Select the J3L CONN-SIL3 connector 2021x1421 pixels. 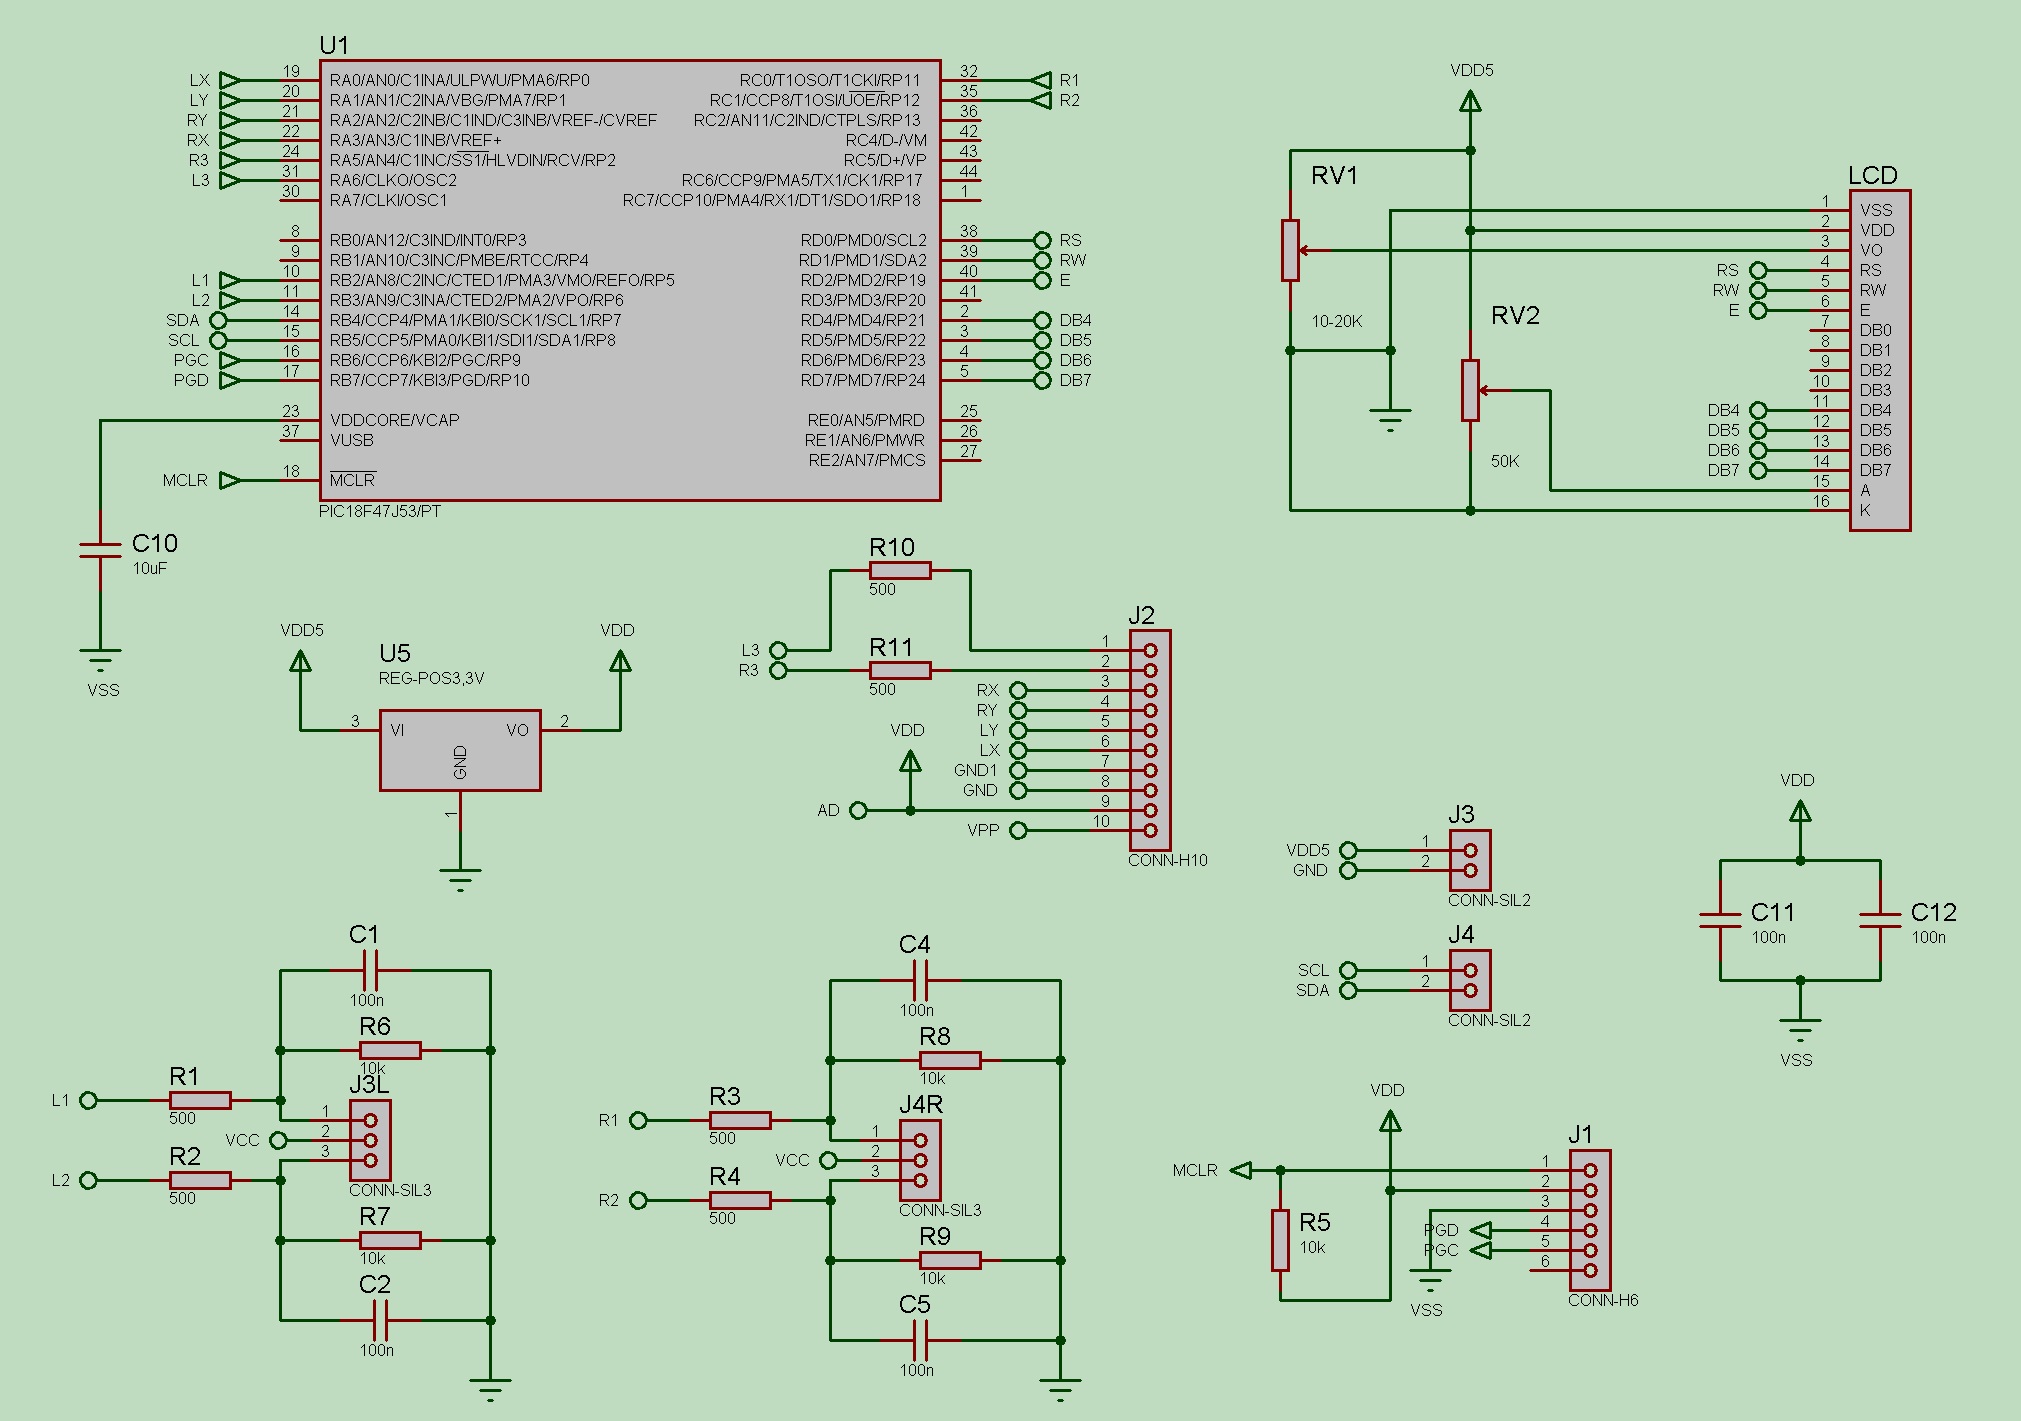370,1140
